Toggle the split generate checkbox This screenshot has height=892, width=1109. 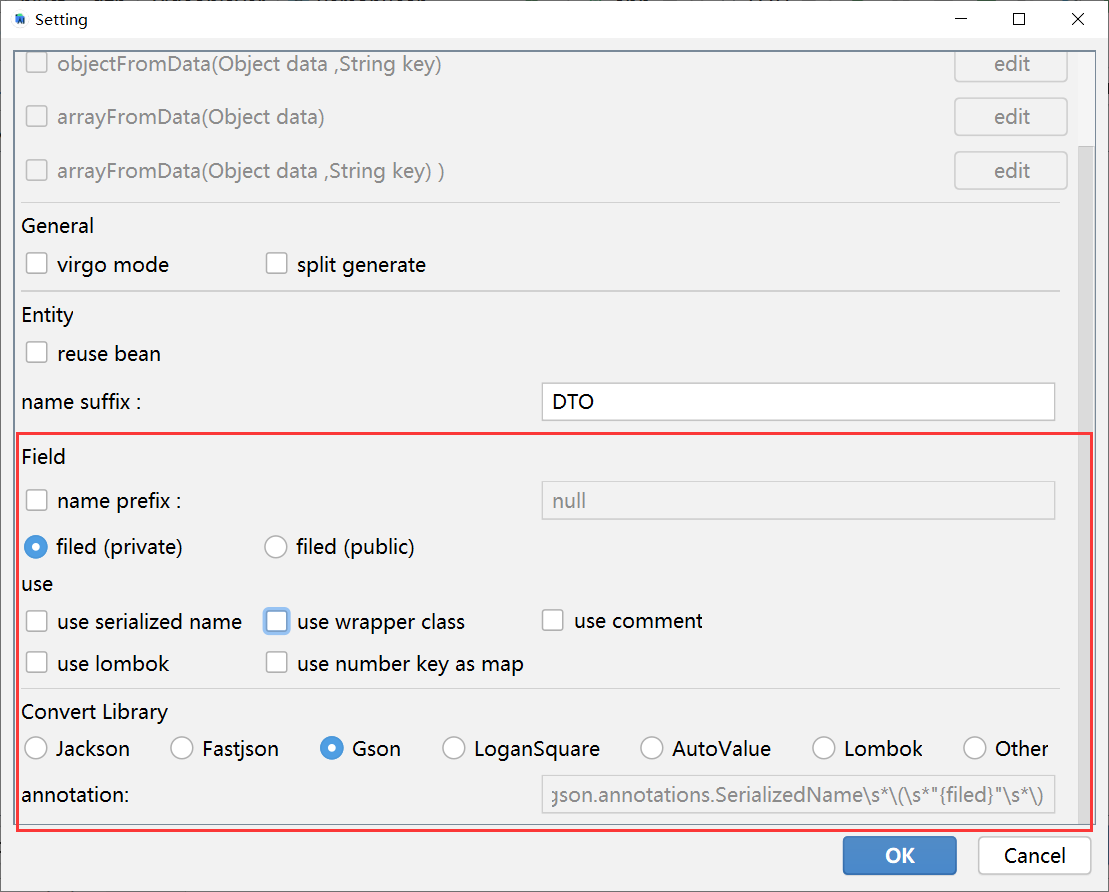277,264
